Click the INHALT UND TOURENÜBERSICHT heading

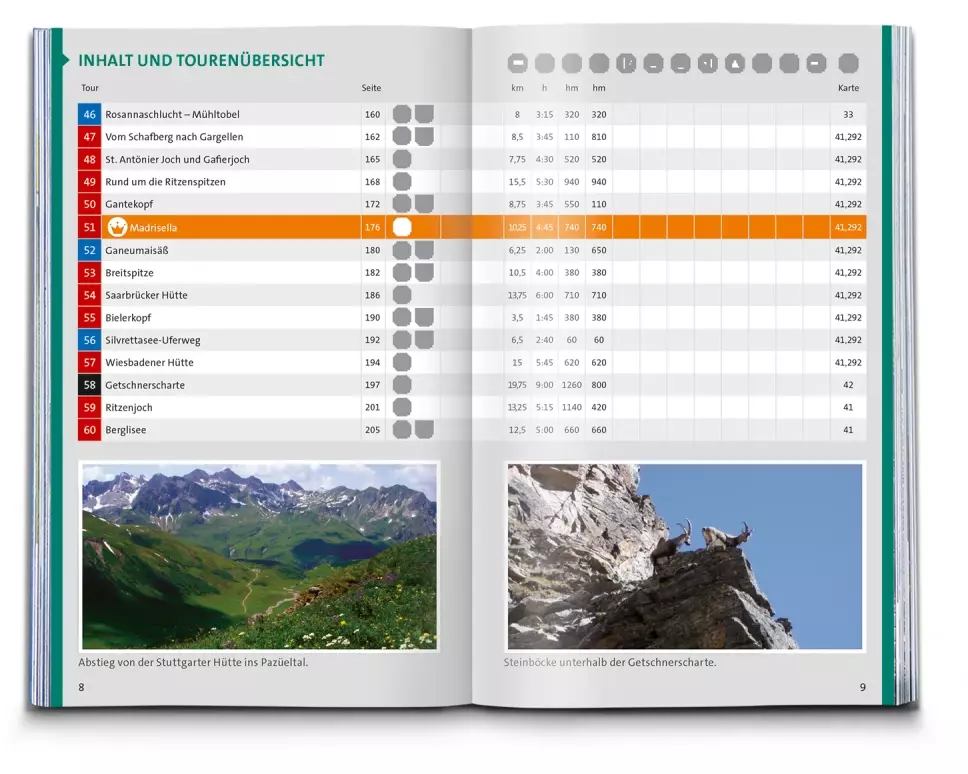coord(201,61)
